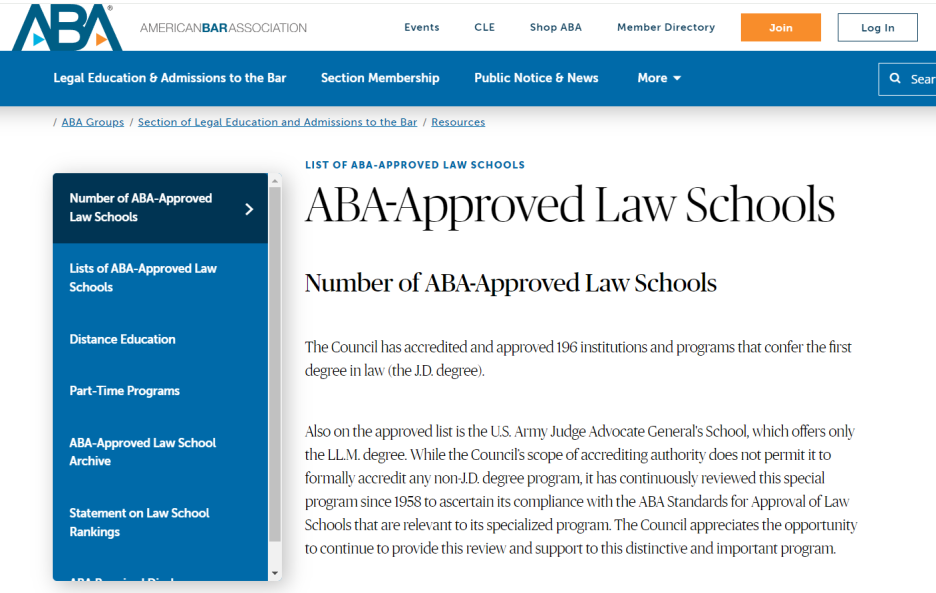The height and width of the screenshot is (593, 936).
Task: Click the ABA logo
Action: (67, 27)
